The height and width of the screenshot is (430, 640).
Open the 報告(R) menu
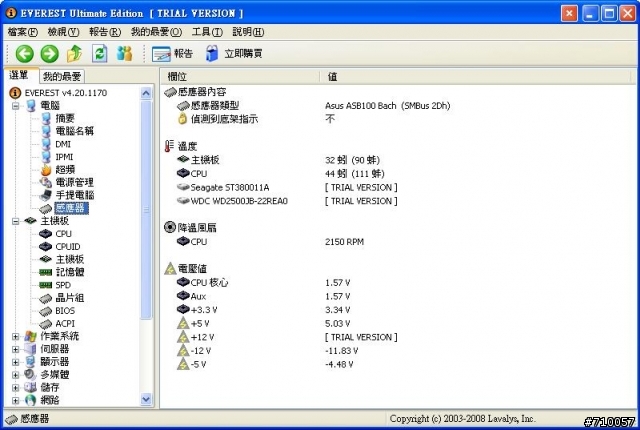click(x=105, y=32)
